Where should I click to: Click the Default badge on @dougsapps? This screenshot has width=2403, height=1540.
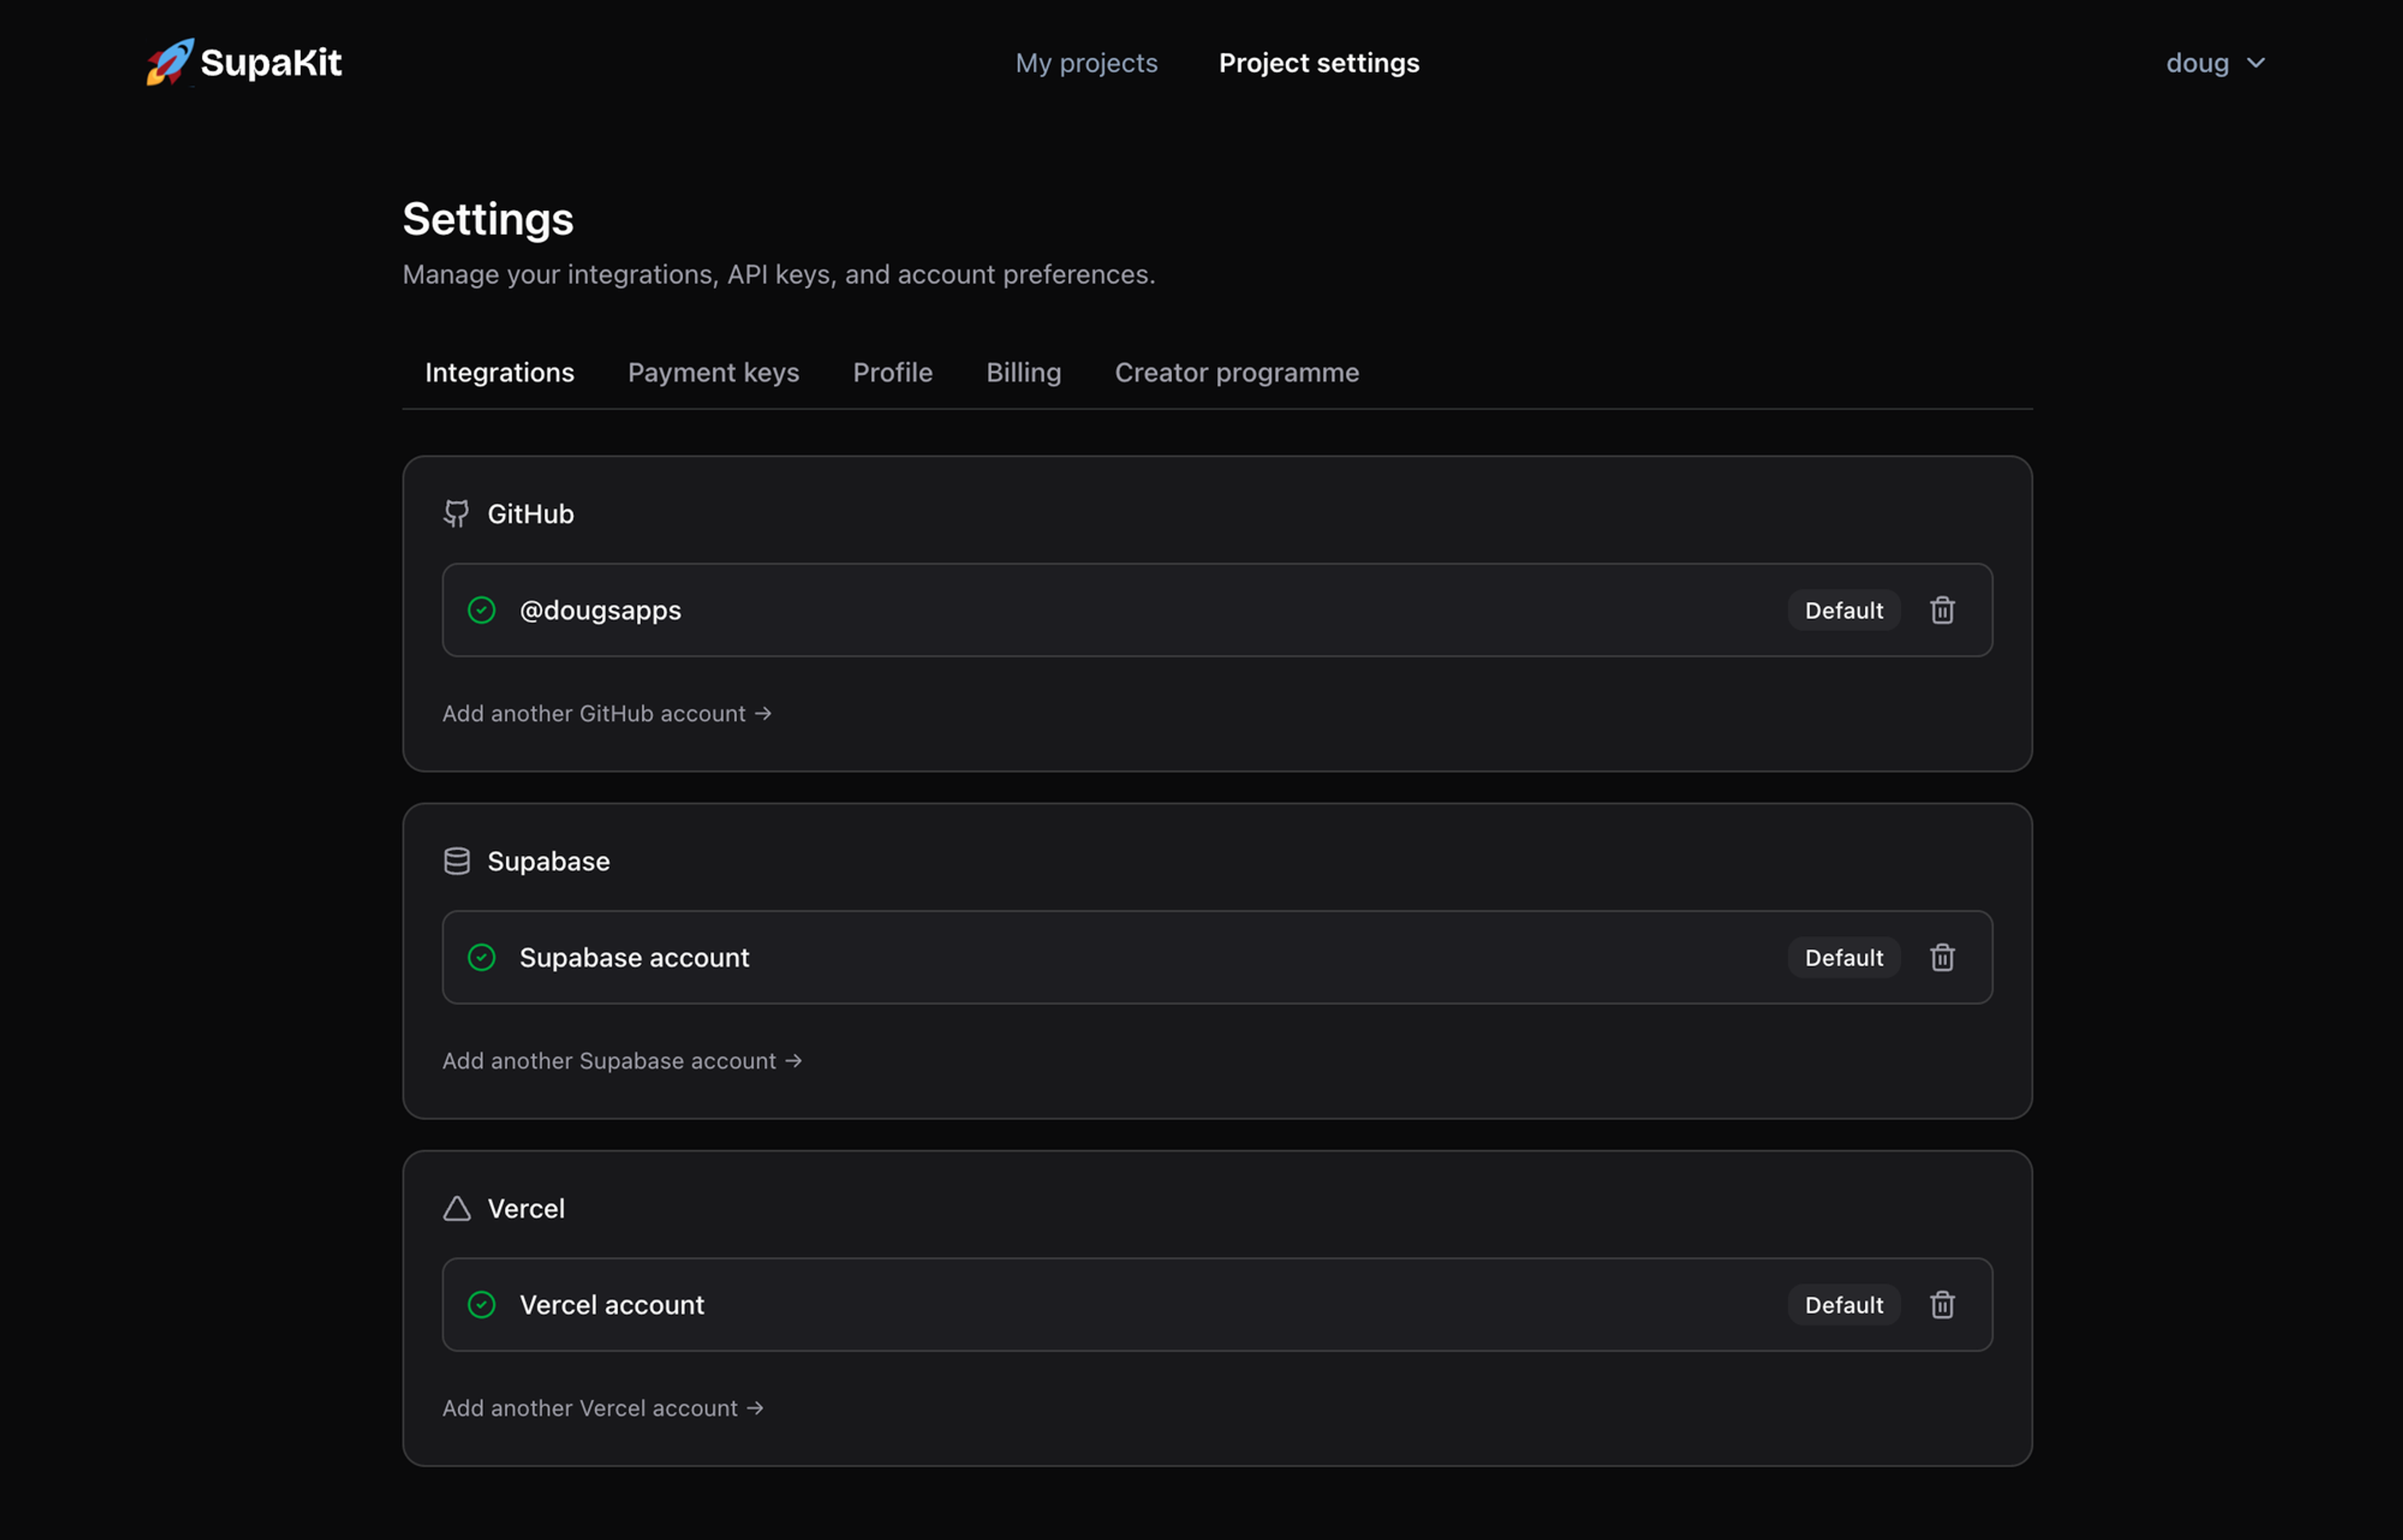tap(1844, 610)
